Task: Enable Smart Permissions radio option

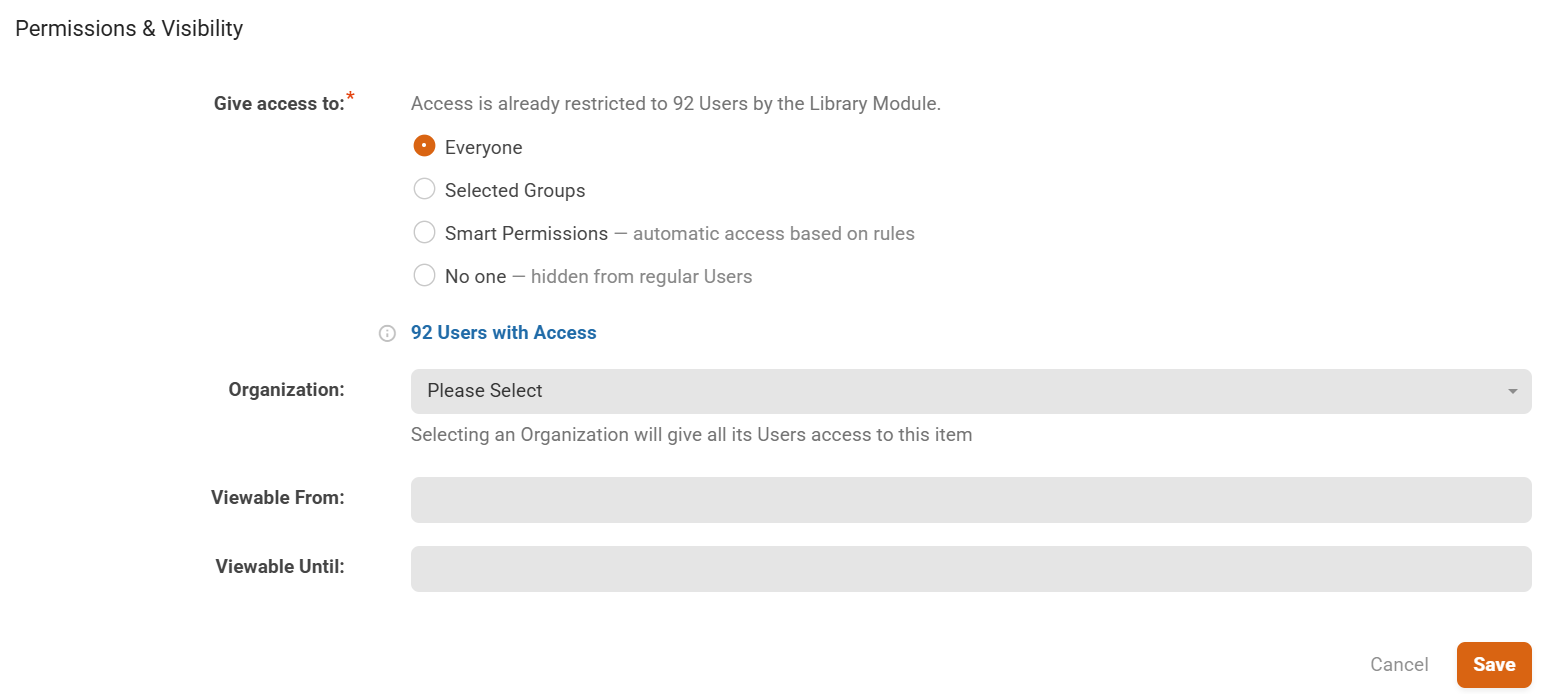Action: (424, 232)
